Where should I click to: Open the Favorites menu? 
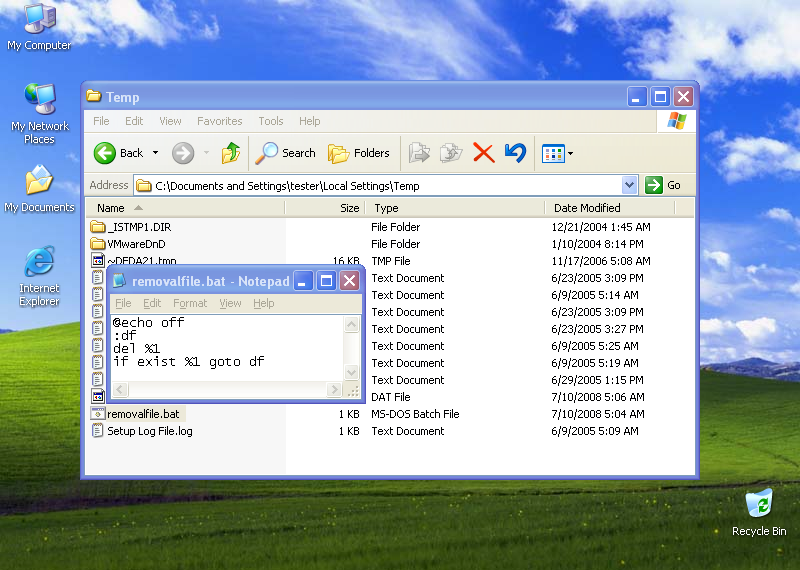coord(219,121)
